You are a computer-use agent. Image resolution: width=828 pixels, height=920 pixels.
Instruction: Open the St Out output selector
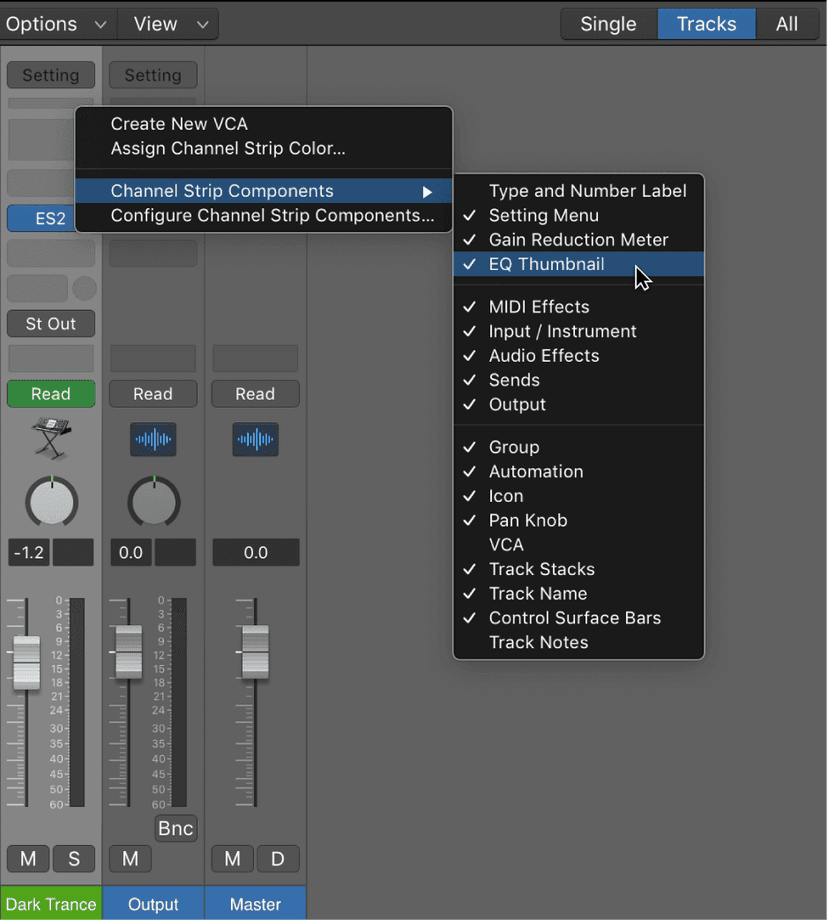pyautogui.click(x=51, y=324)
